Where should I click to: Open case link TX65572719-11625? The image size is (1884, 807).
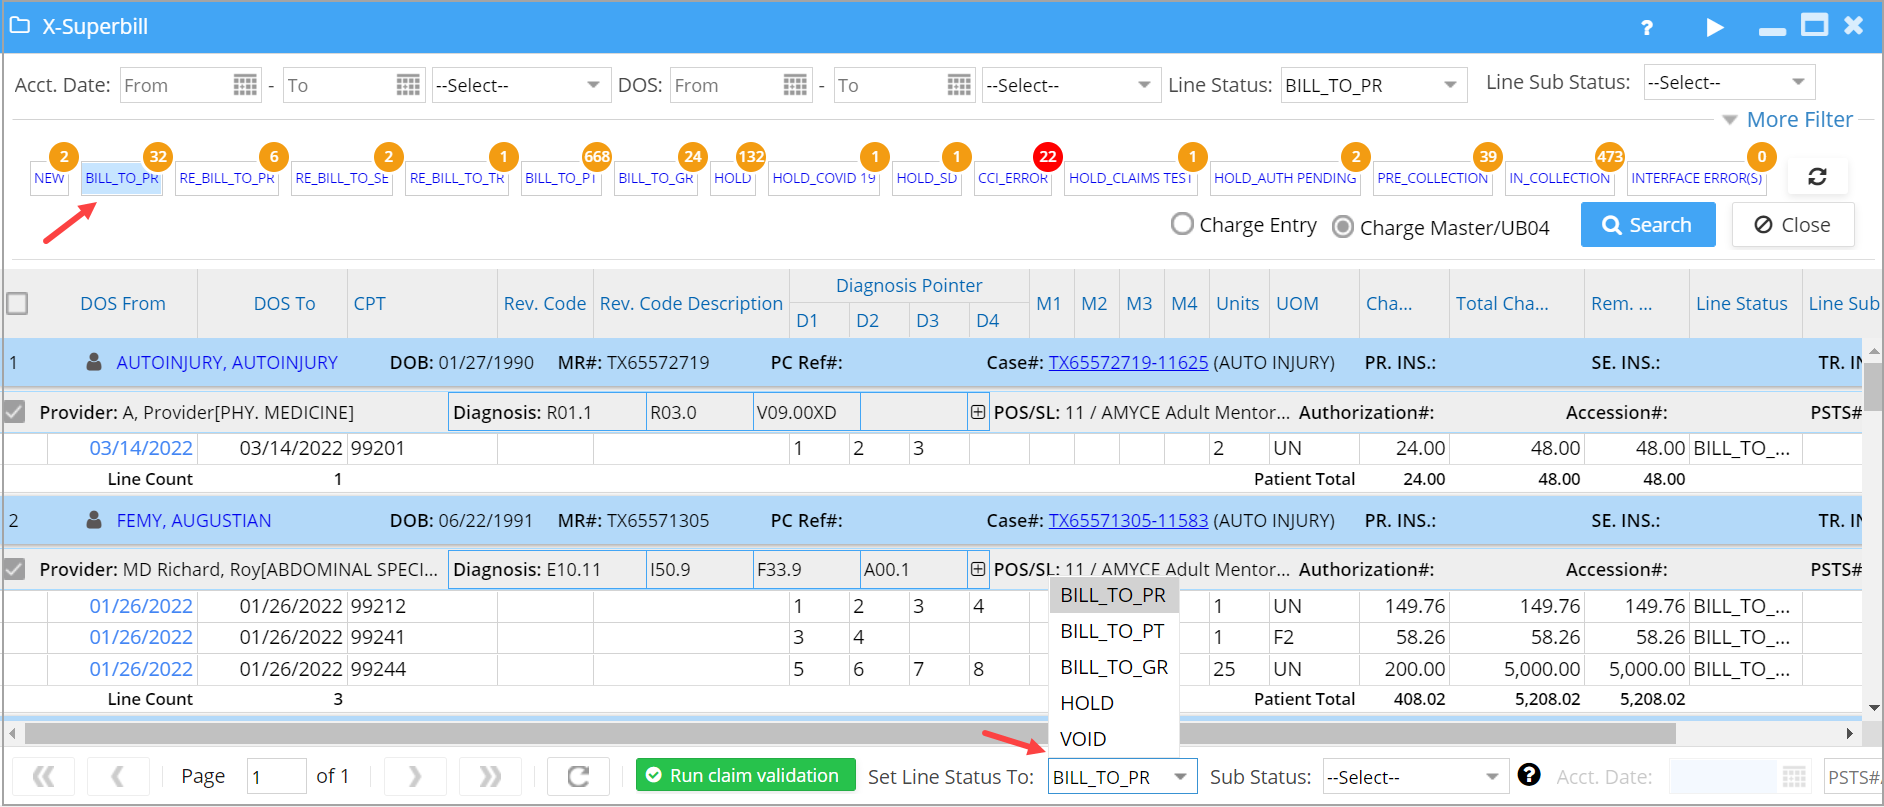click(1128, 363)
